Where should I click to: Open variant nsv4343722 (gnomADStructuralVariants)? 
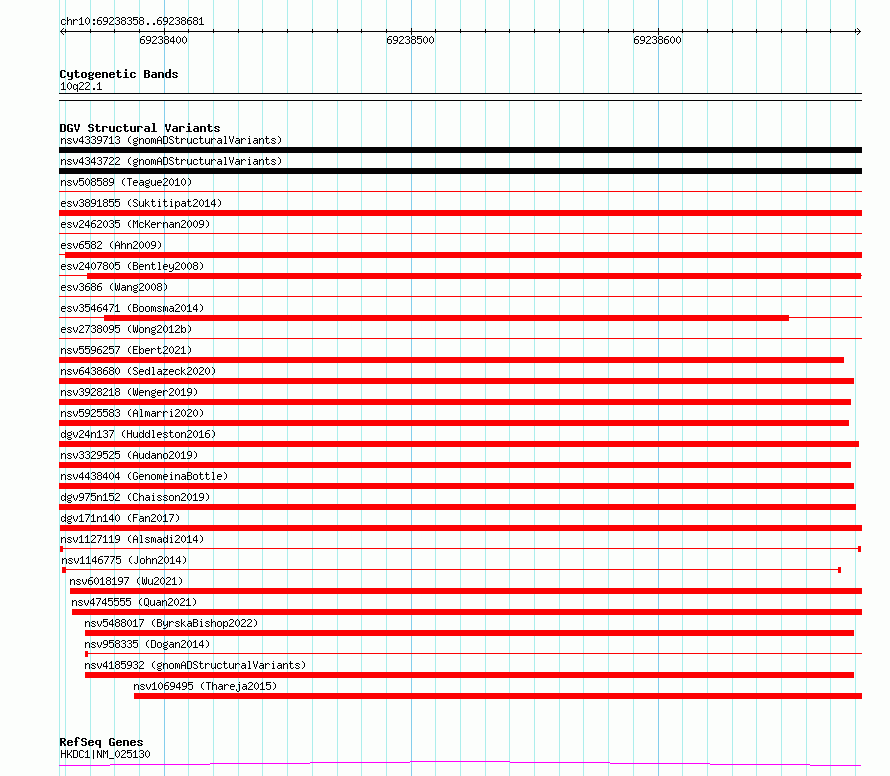click(x=171, y=161)
